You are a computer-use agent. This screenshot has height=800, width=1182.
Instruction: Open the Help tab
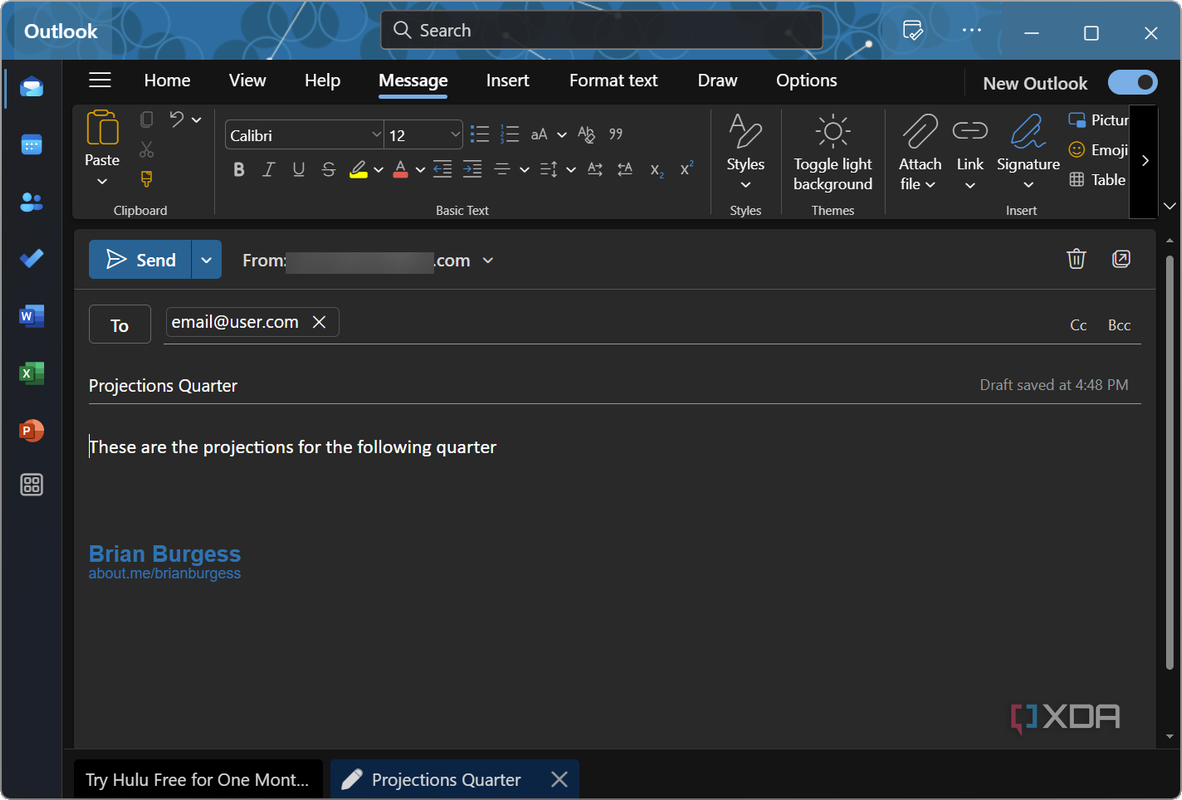click(x=323, y=80)
